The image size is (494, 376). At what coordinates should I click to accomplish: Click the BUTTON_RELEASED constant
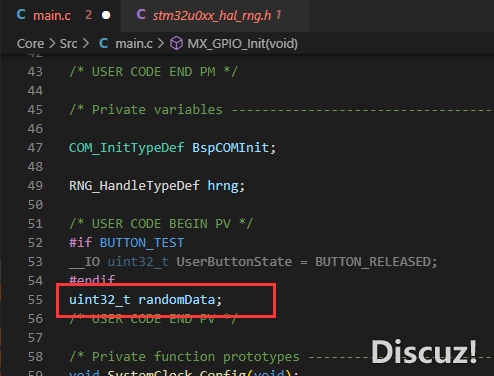point(373,262)
